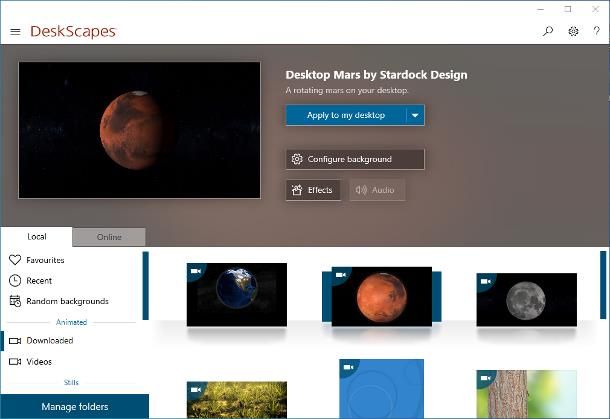Screen dimensions: 610x419
Task: Click video badge on tree bark thumbnail
Action: tap(486, 378)
